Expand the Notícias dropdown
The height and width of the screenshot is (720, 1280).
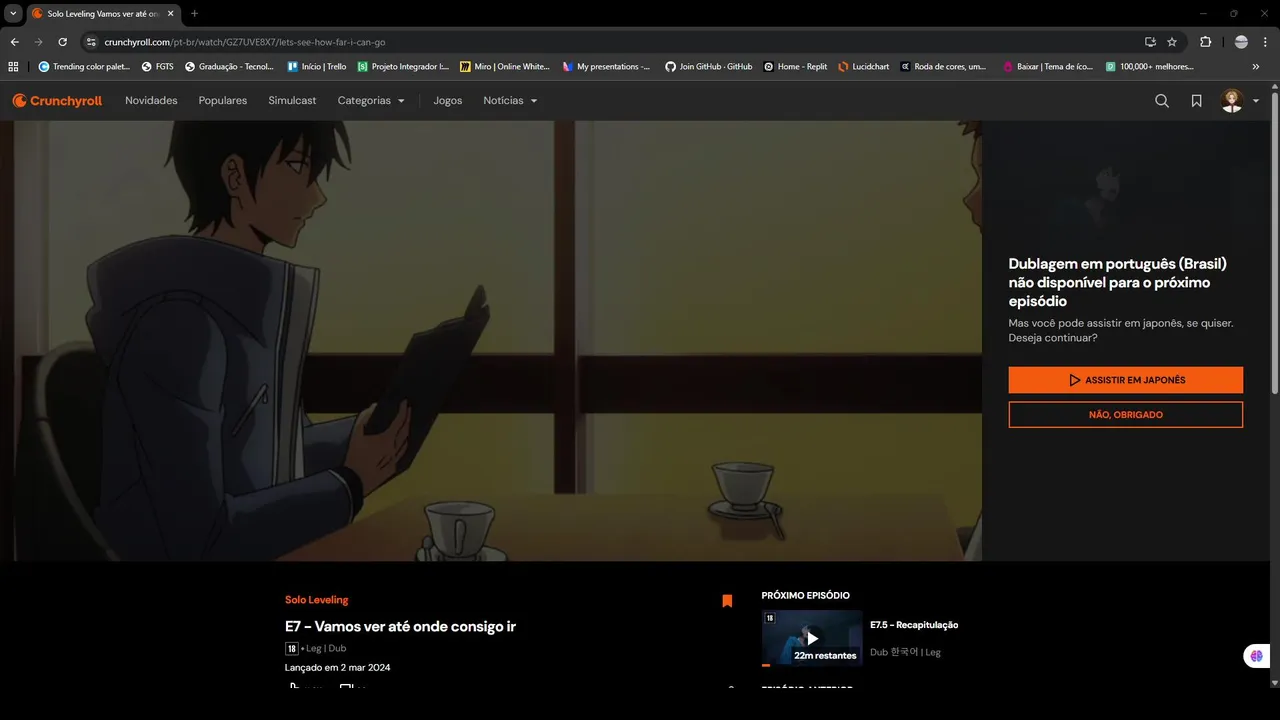coord(510,101)
